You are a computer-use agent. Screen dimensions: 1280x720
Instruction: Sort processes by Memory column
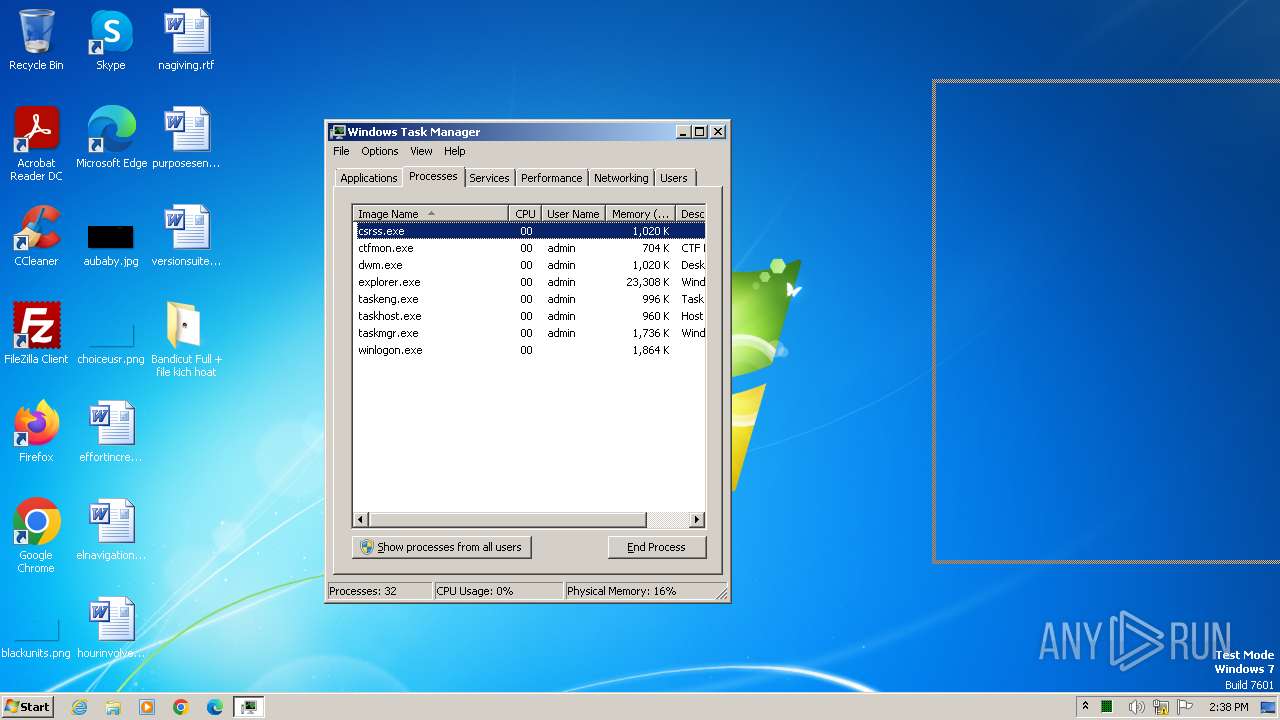pyautogui.click(x=640, y=214)
